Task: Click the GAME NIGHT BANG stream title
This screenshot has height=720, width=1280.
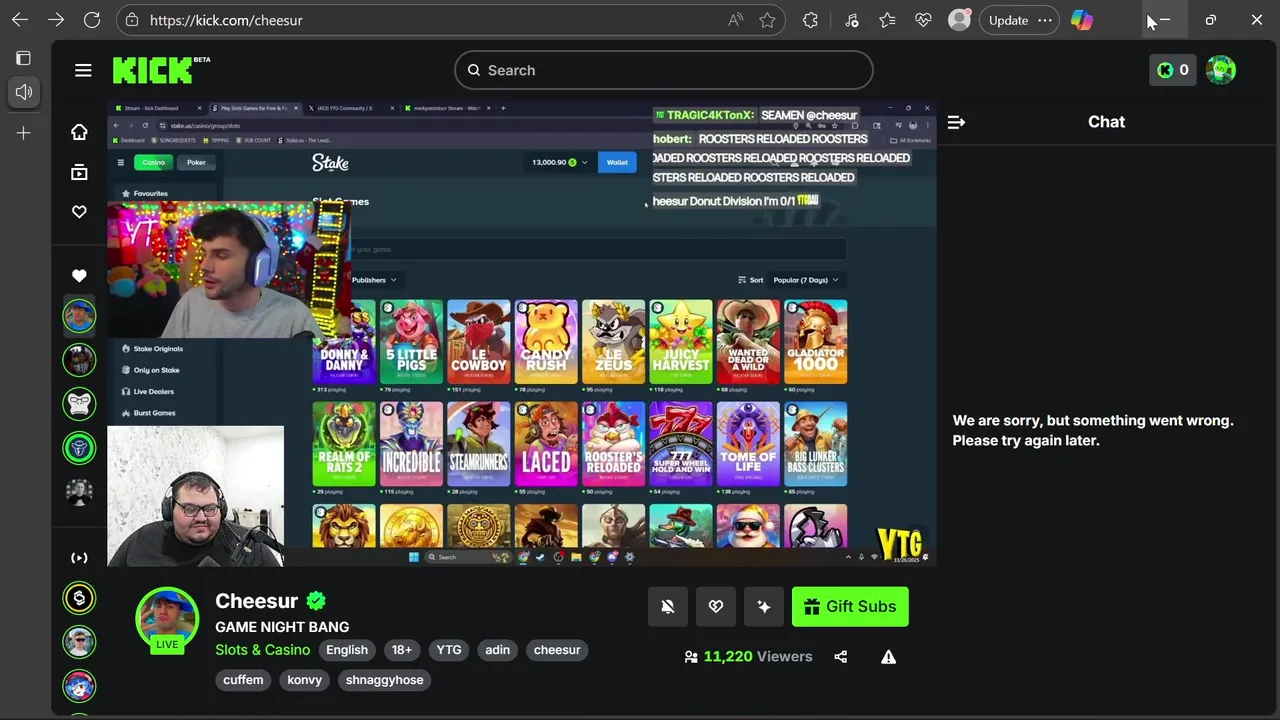Action: point(282,627)
